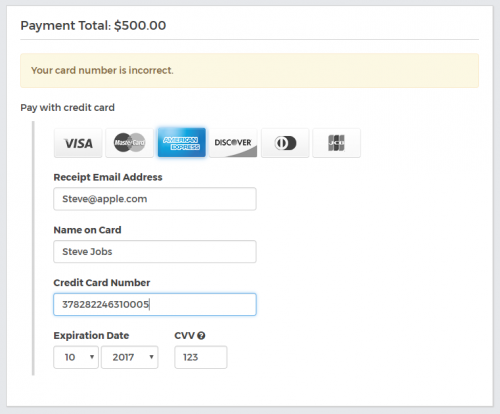Select the Diners Club card icon
500x414 pixels.
[x=285, y=143]
